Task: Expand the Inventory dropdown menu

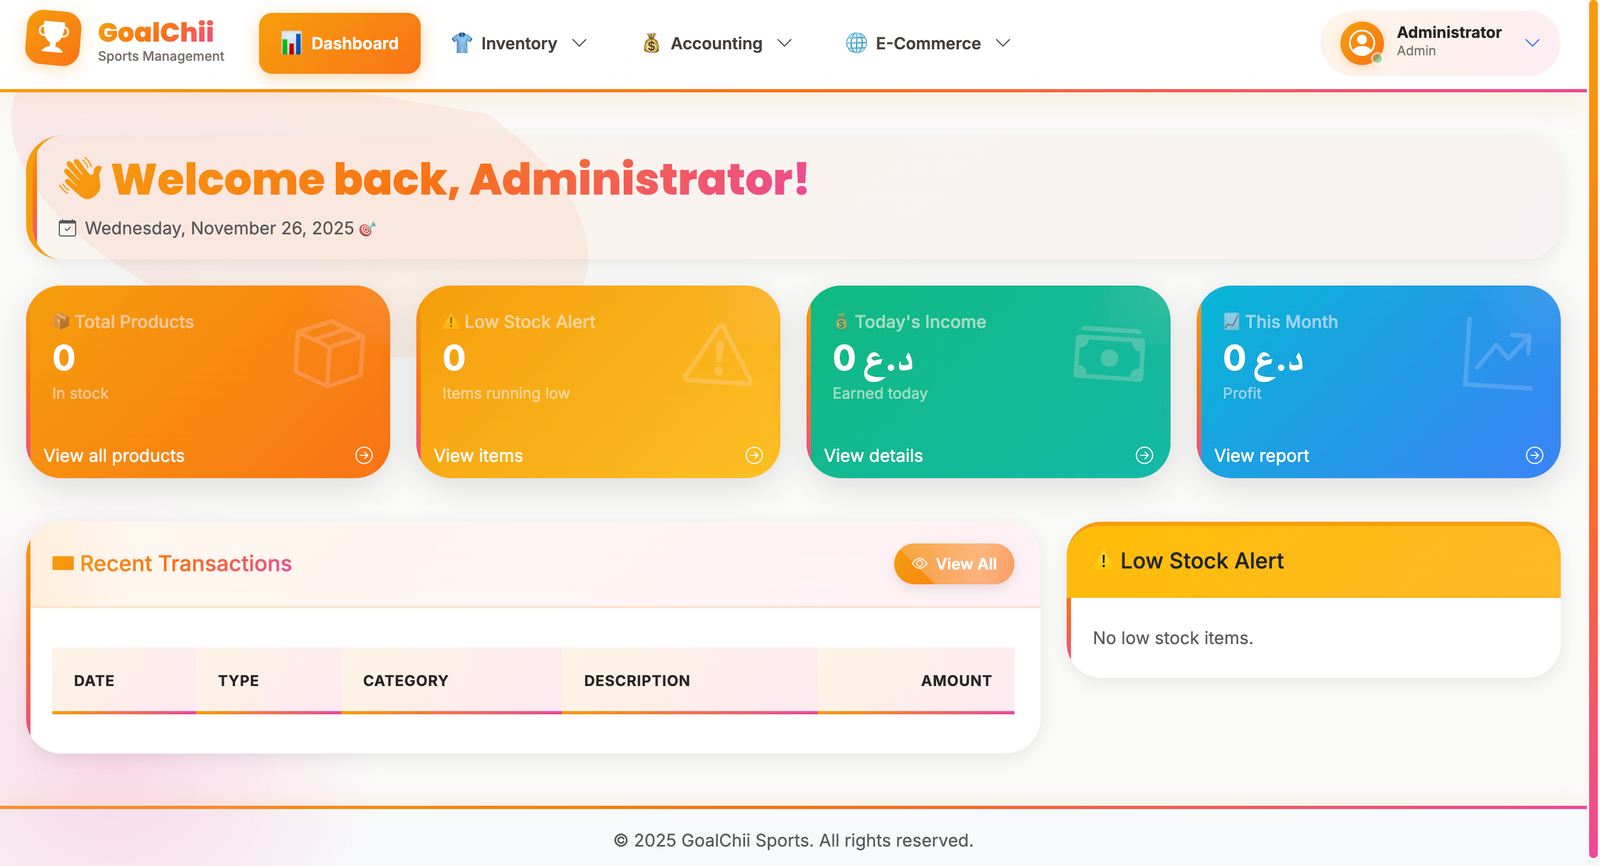Action: 518,43
